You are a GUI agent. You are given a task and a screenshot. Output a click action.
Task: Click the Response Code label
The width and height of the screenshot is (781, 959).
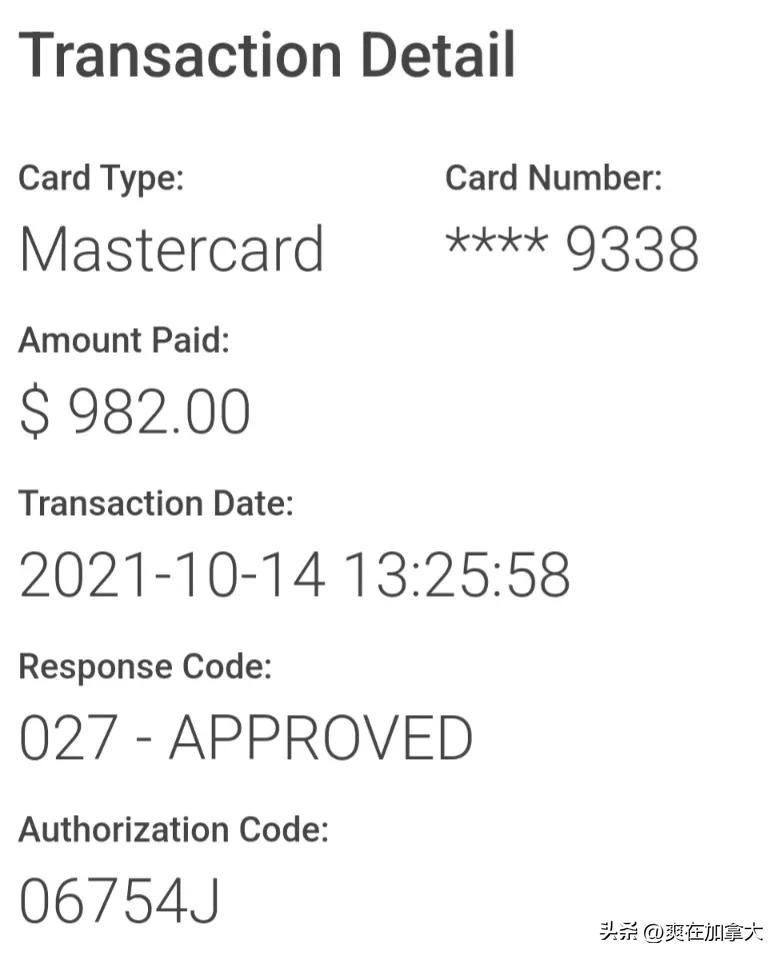(x=146, y=666)
